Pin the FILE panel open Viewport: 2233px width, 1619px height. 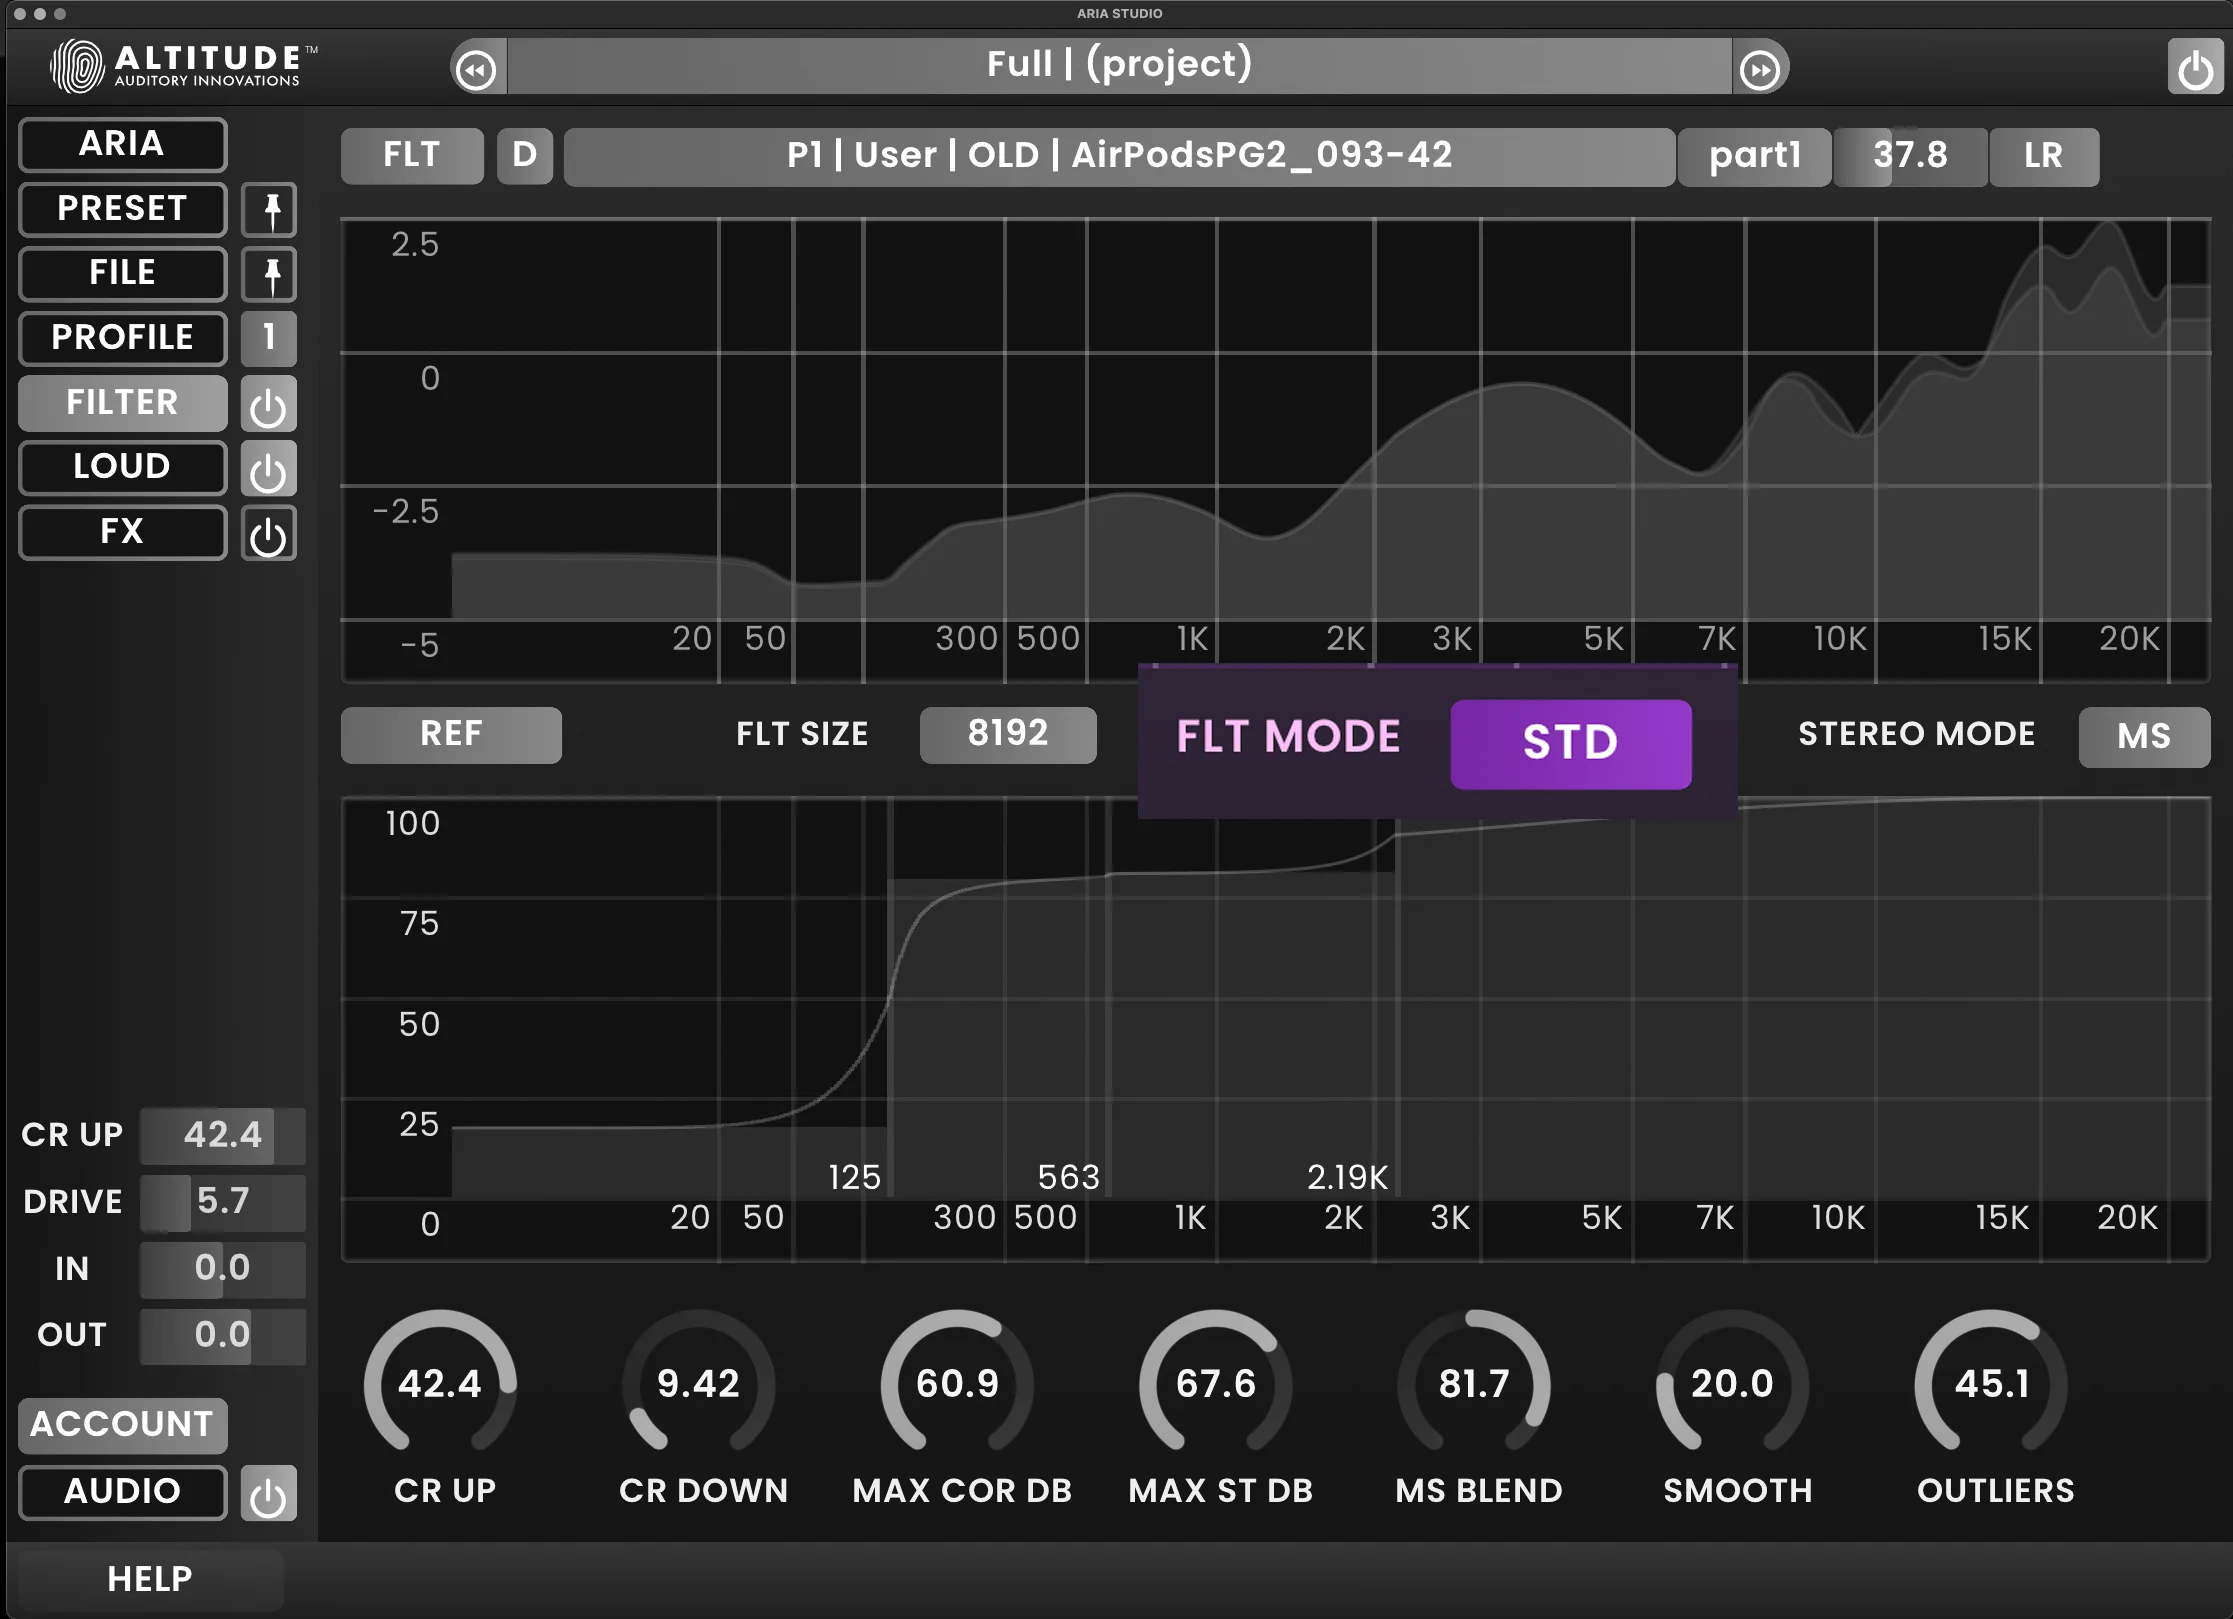click(268, 274)
